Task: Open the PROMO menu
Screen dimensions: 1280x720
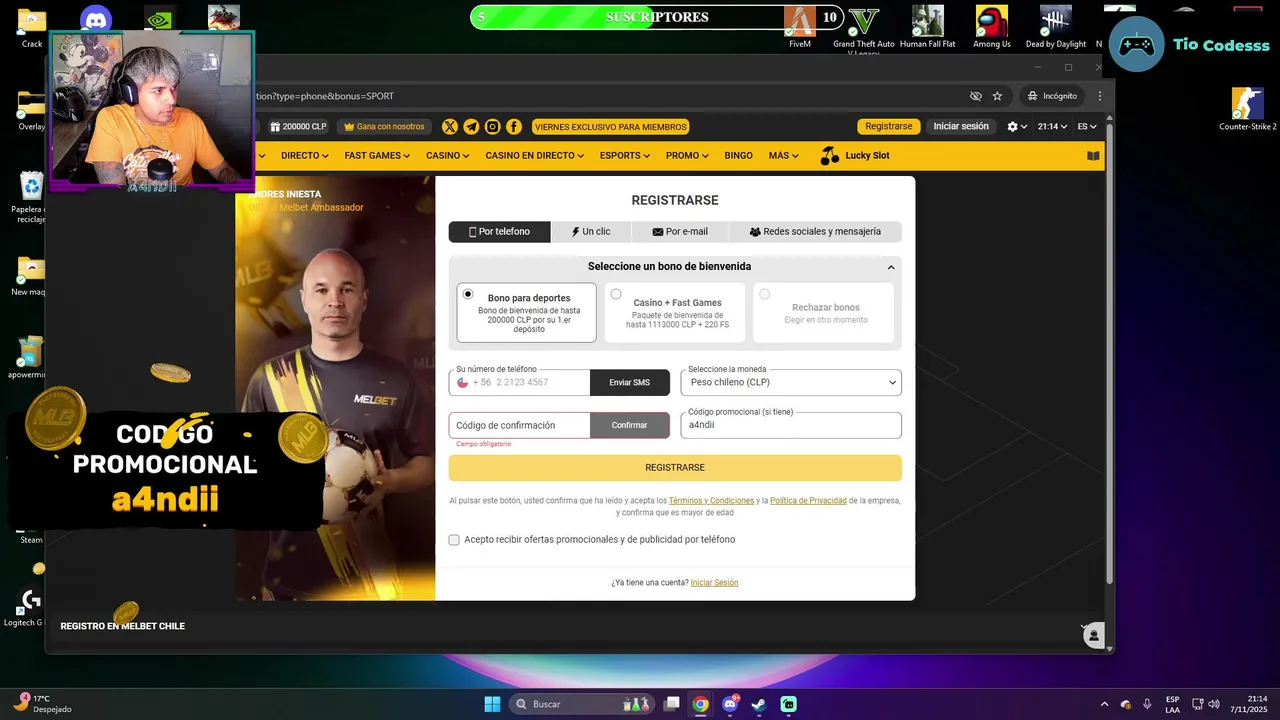Action: point(687,156)
